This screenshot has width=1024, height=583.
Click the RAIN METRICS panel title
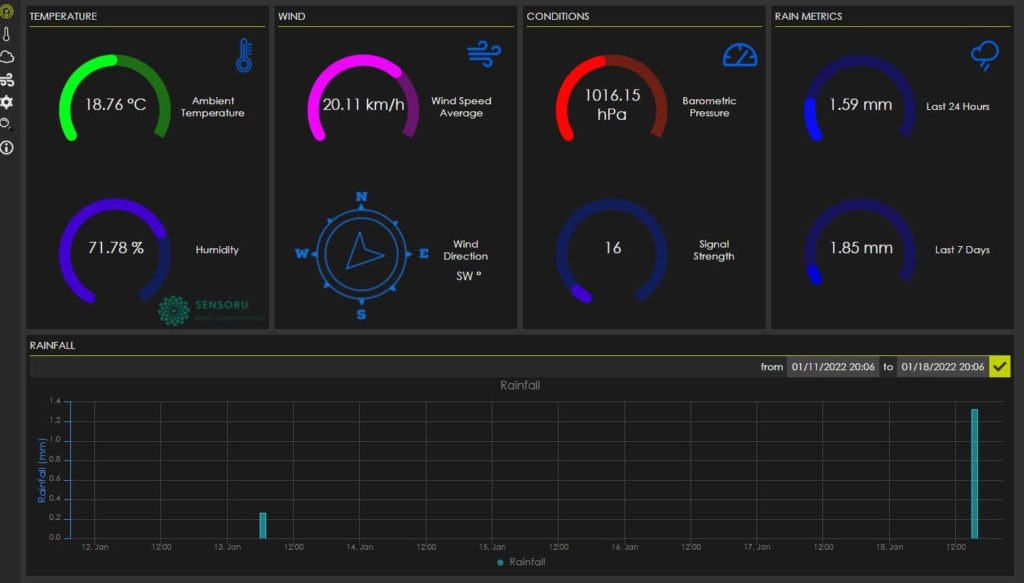tap(808, 16)
